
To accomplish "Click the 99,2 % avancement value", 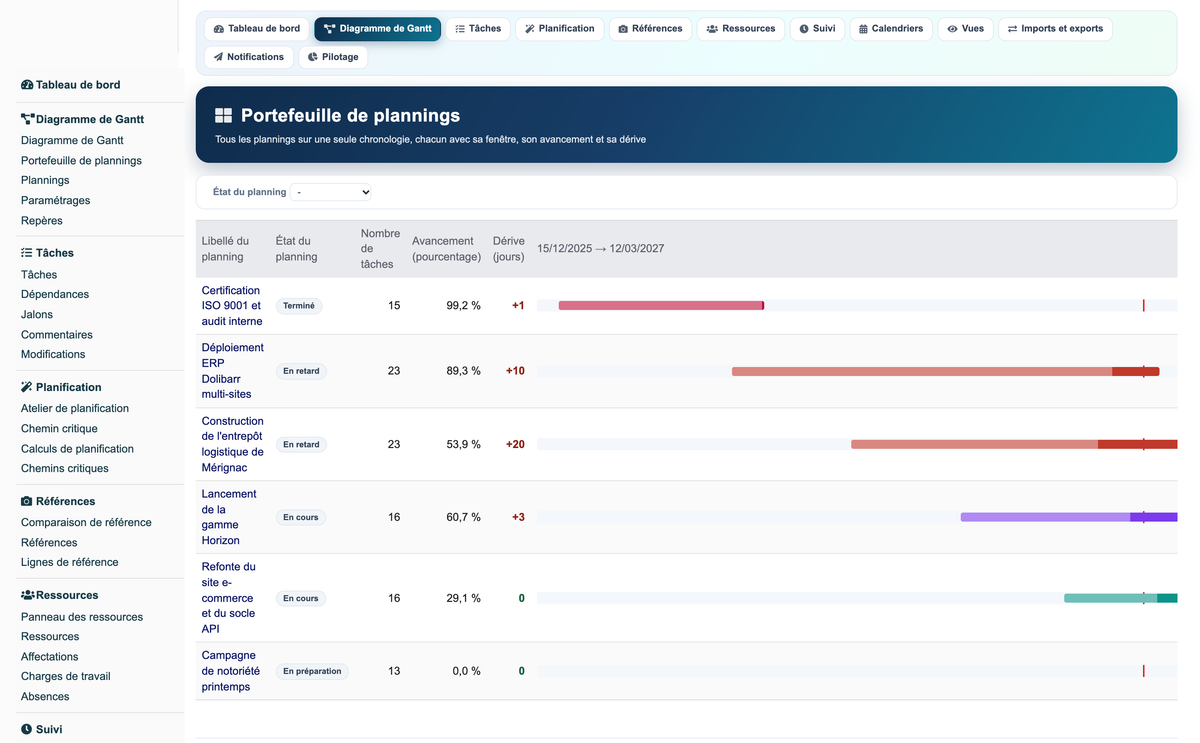I will click(x=463, y=306).
